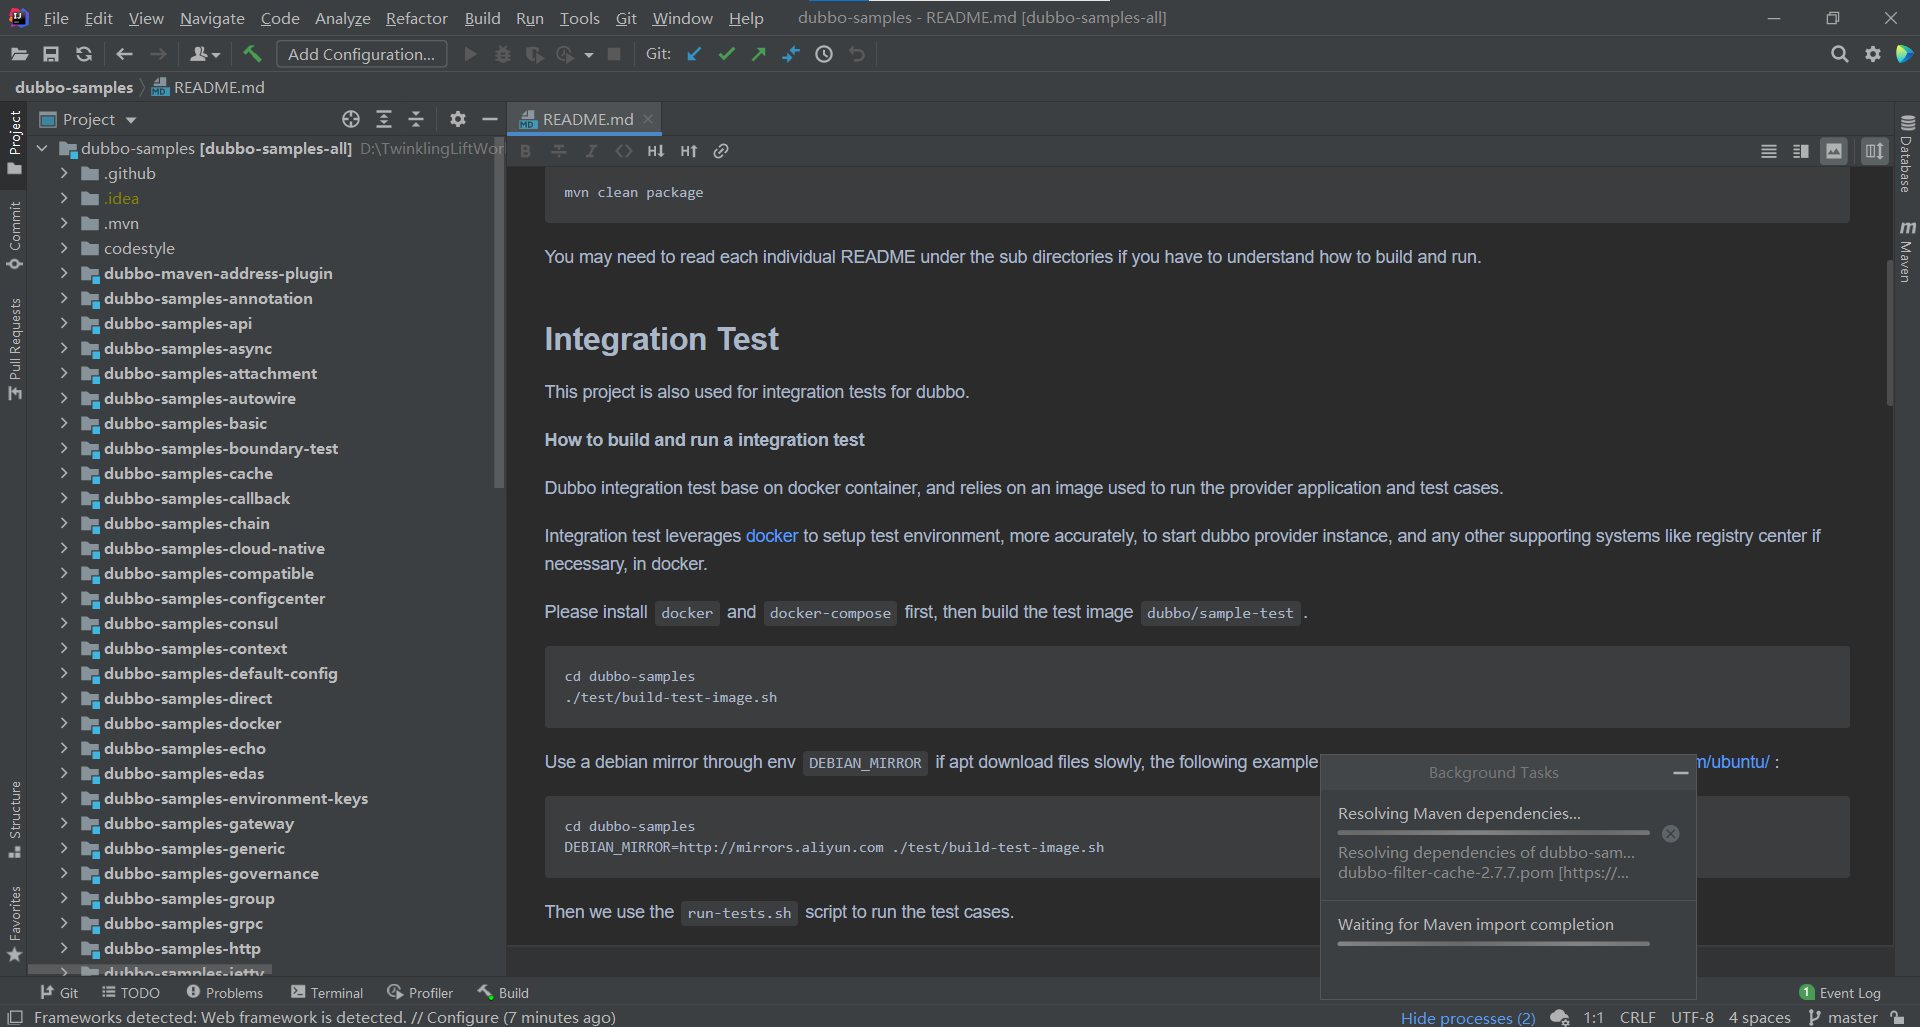Open Search Everywhere magnifier icon
This screenshot has width=1920, height=1027.
(x=1839, y=54)
